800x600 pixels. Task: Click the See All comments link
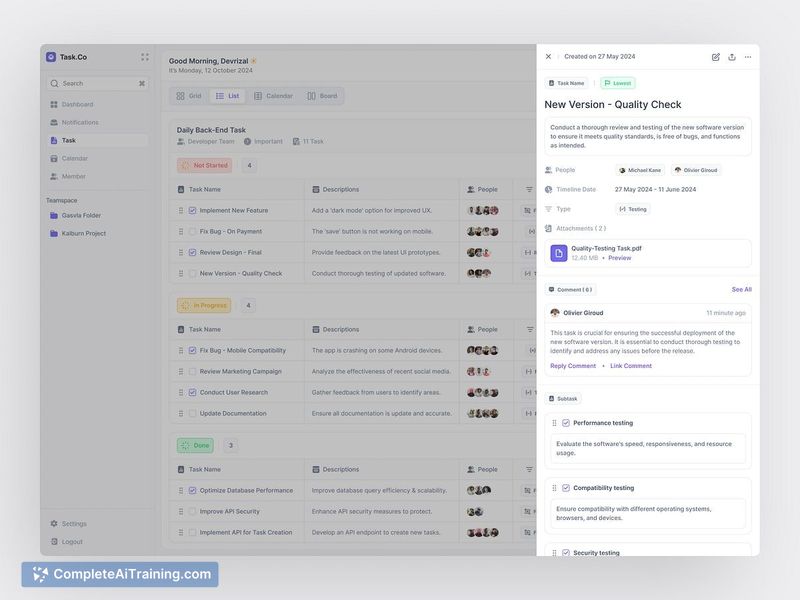(x=741, y=290)
